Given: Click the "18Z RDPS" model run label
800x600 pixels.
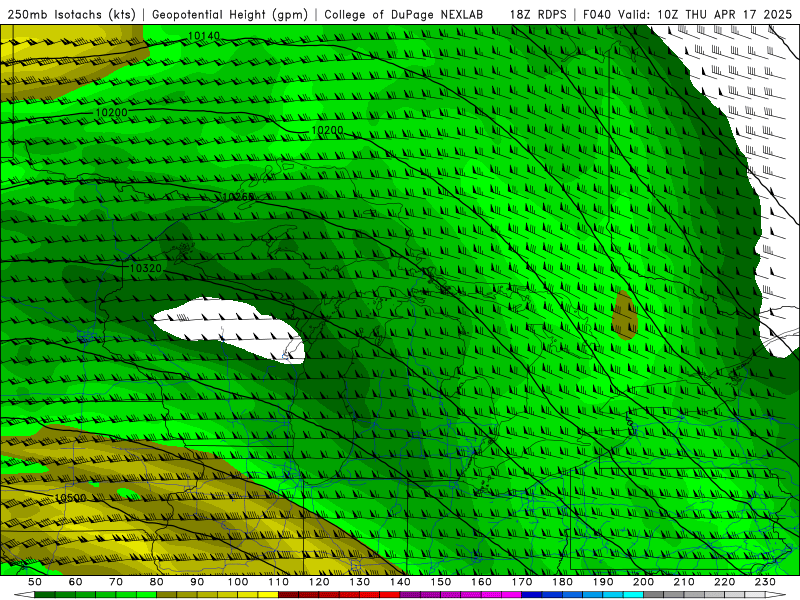Looking at the screenshot, I should tap(538, 15).
